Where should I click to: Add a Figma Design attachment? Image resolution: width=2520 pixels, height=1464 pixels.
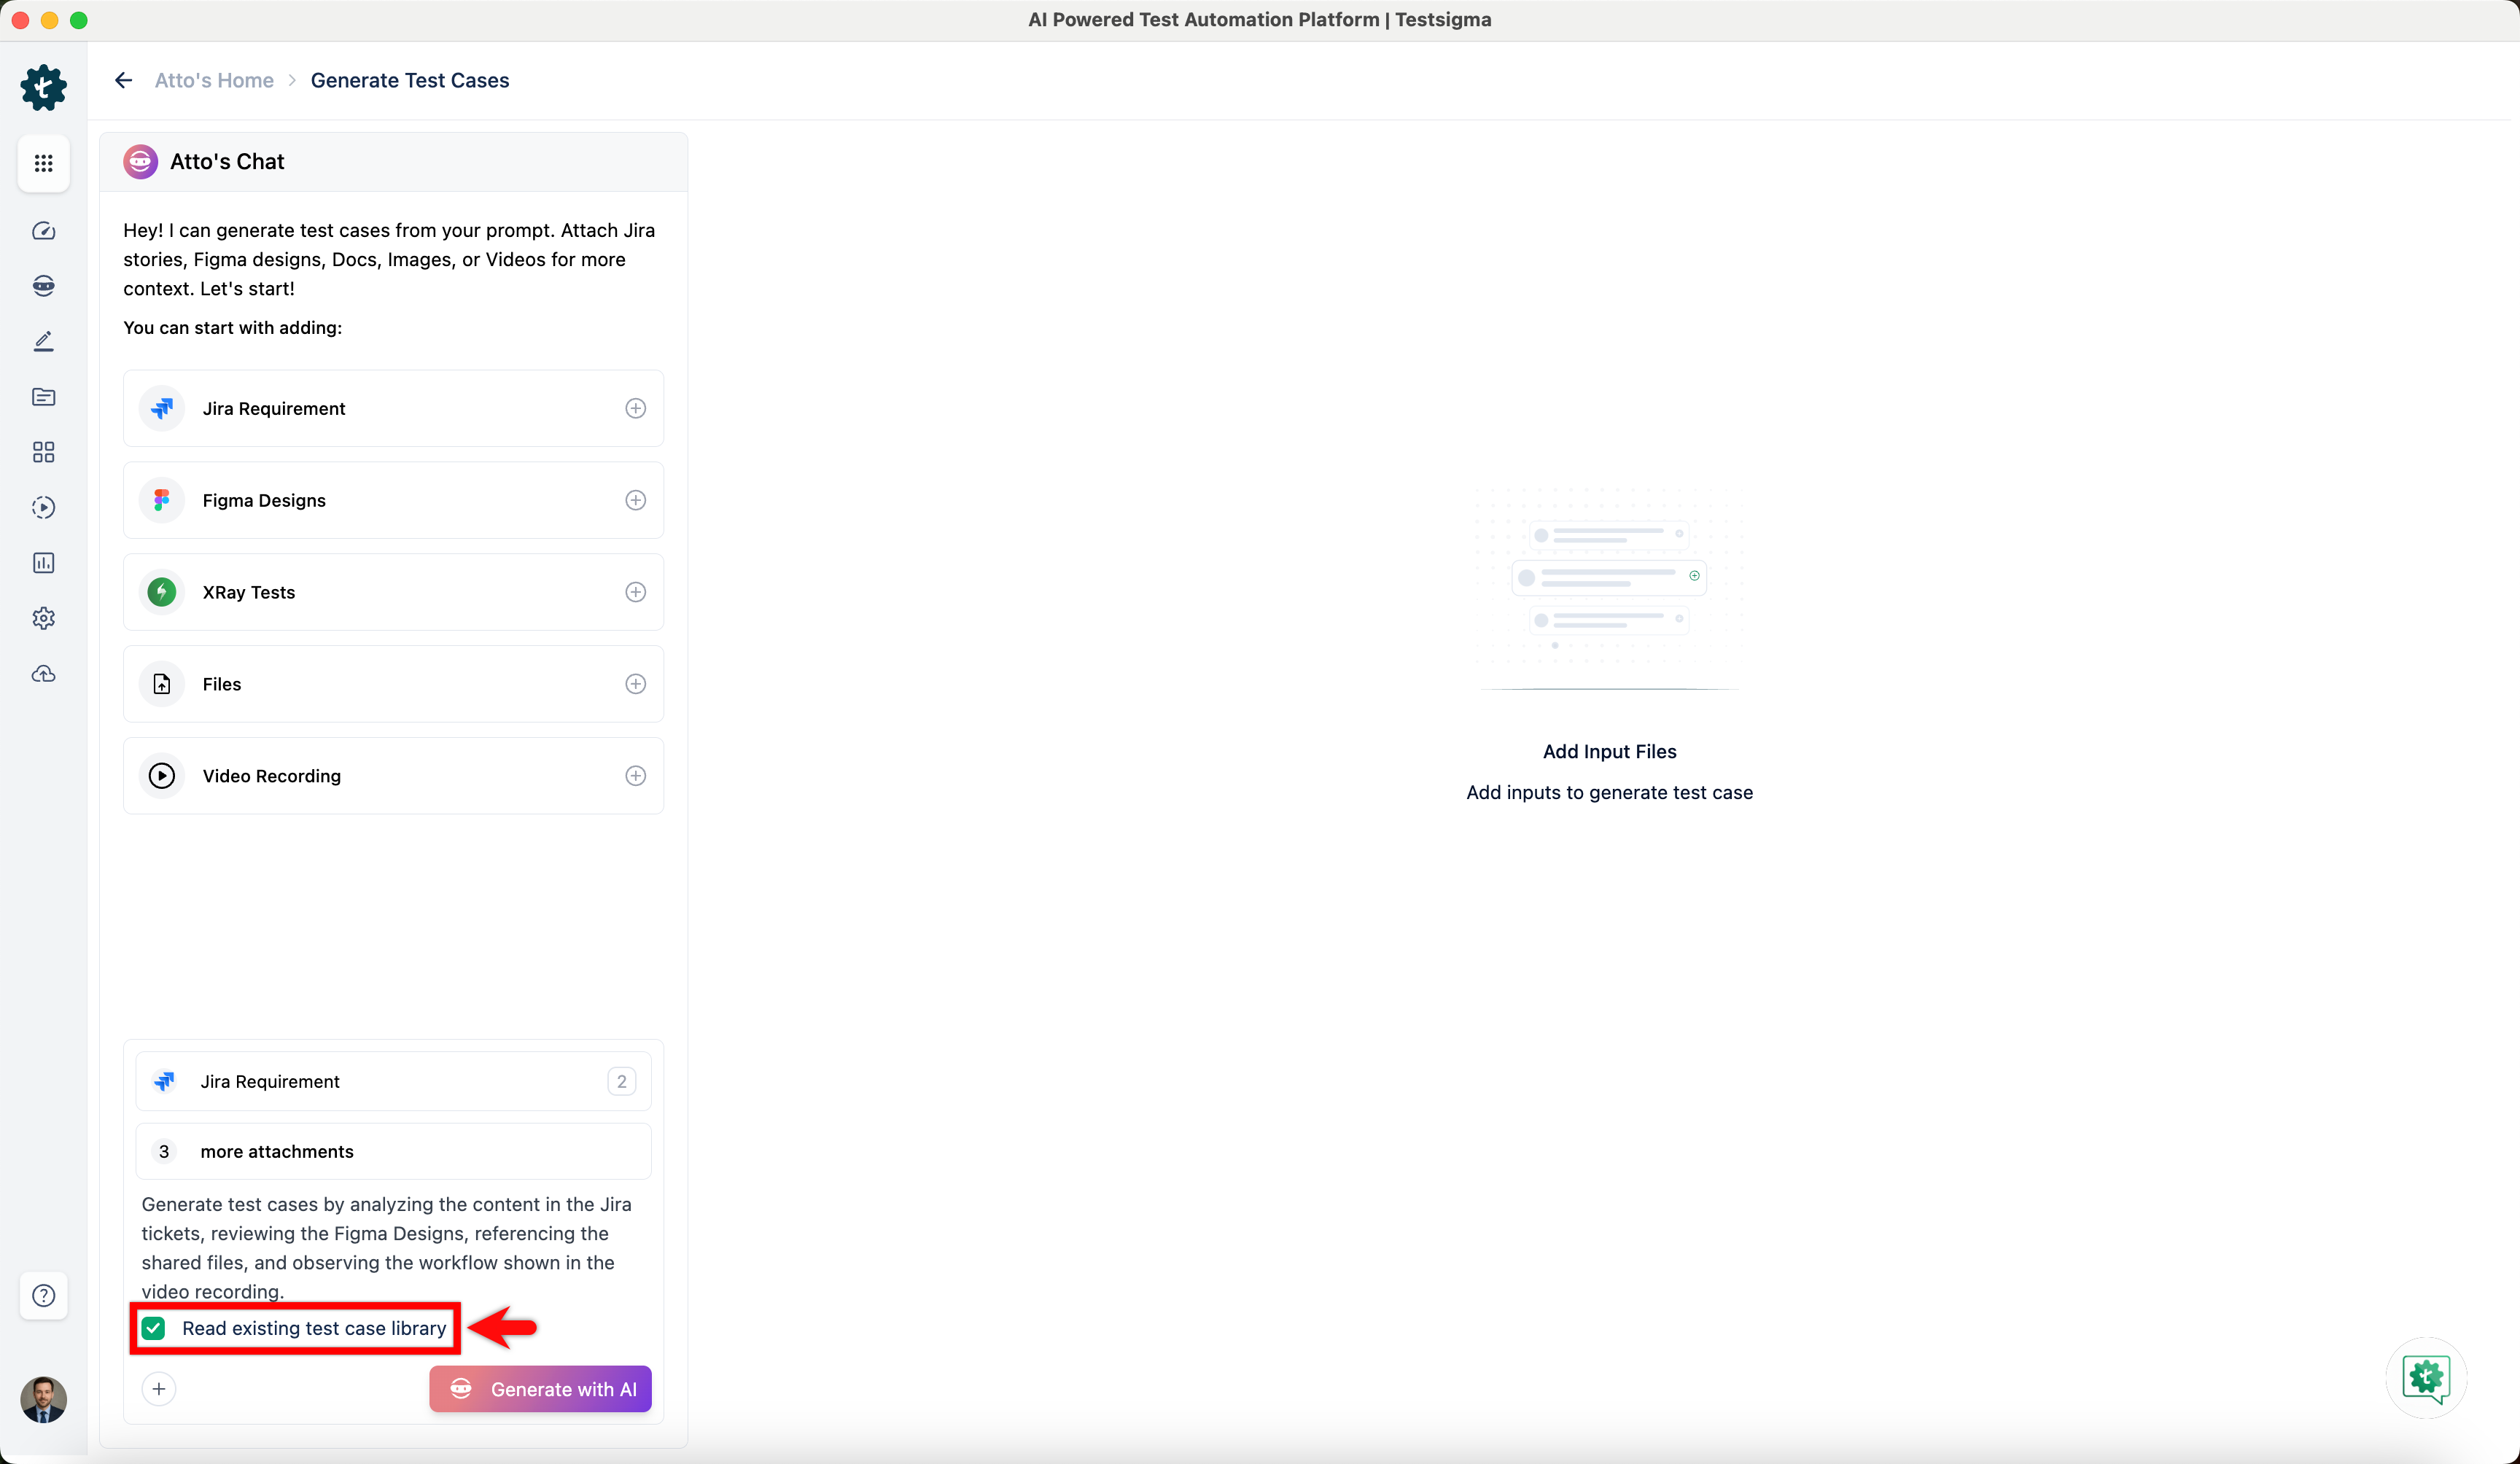coord(636,500)
